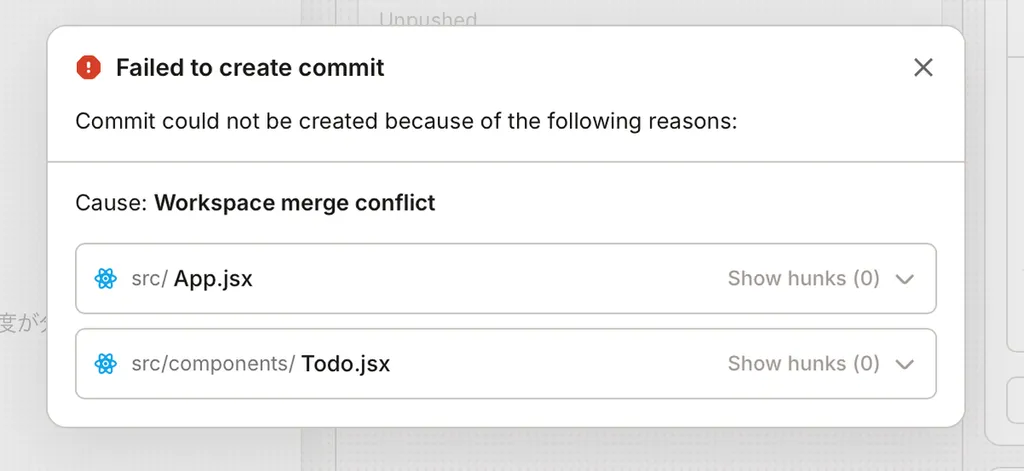Click the src/components/ path label
The height and width of the screenshot is (471, 1024).
213,364
